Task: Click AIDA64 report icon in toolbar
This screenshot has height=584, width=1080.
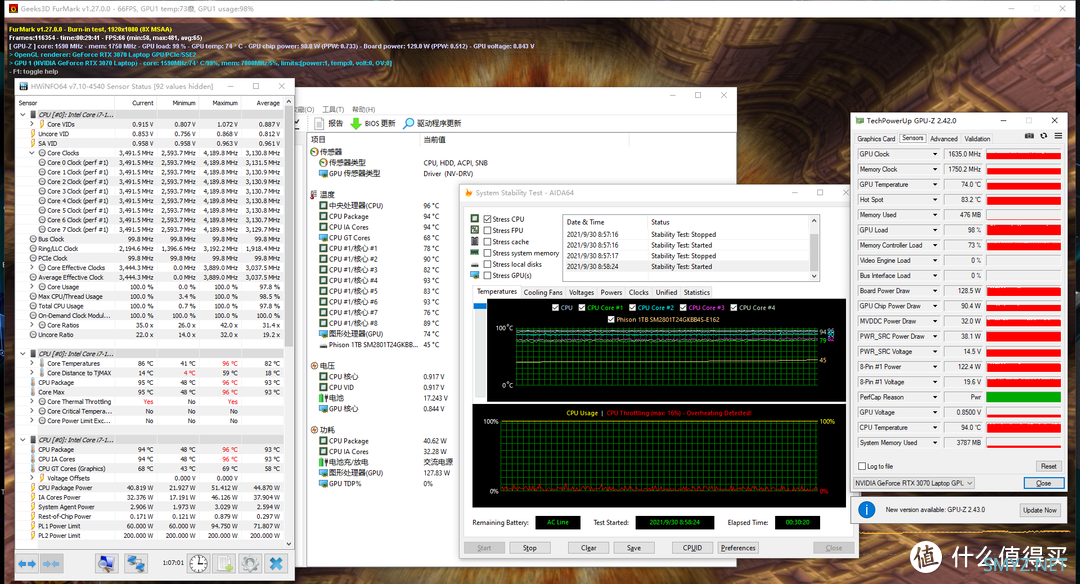Action: (x=319, y=123)
